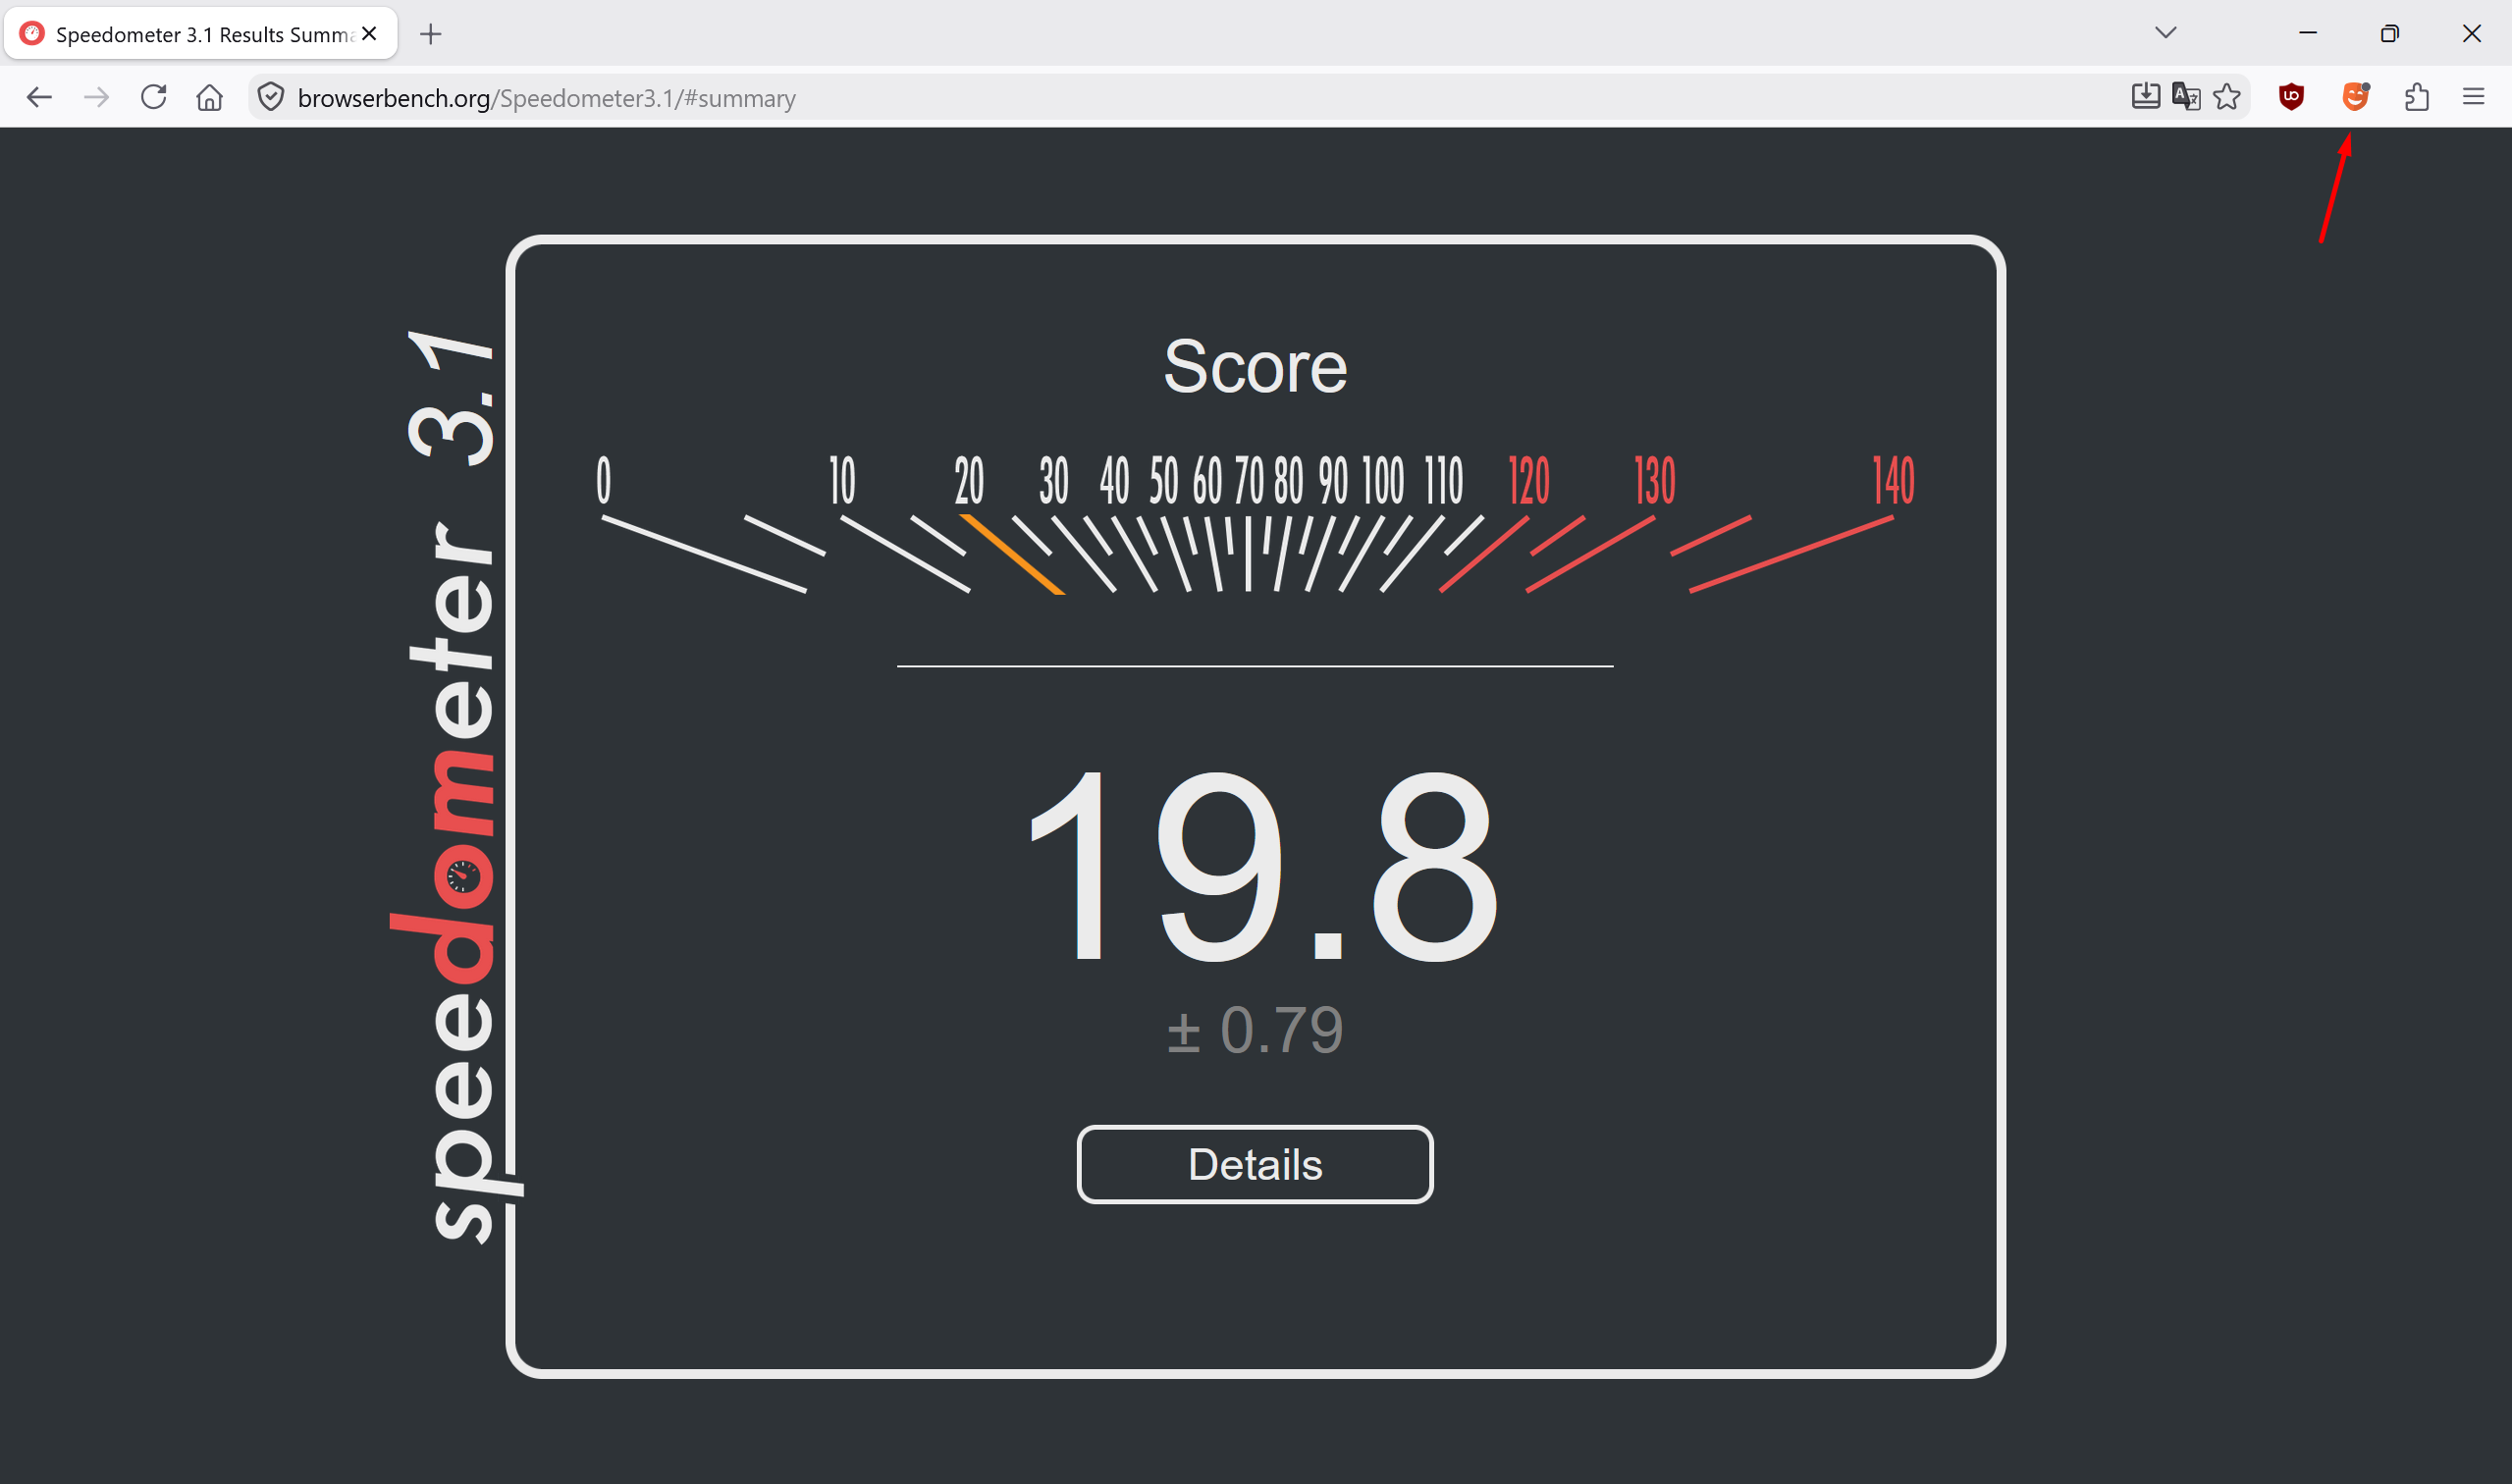Open the Firefox home page
The image size is (2512, 1484).
[x=209, y=97]
